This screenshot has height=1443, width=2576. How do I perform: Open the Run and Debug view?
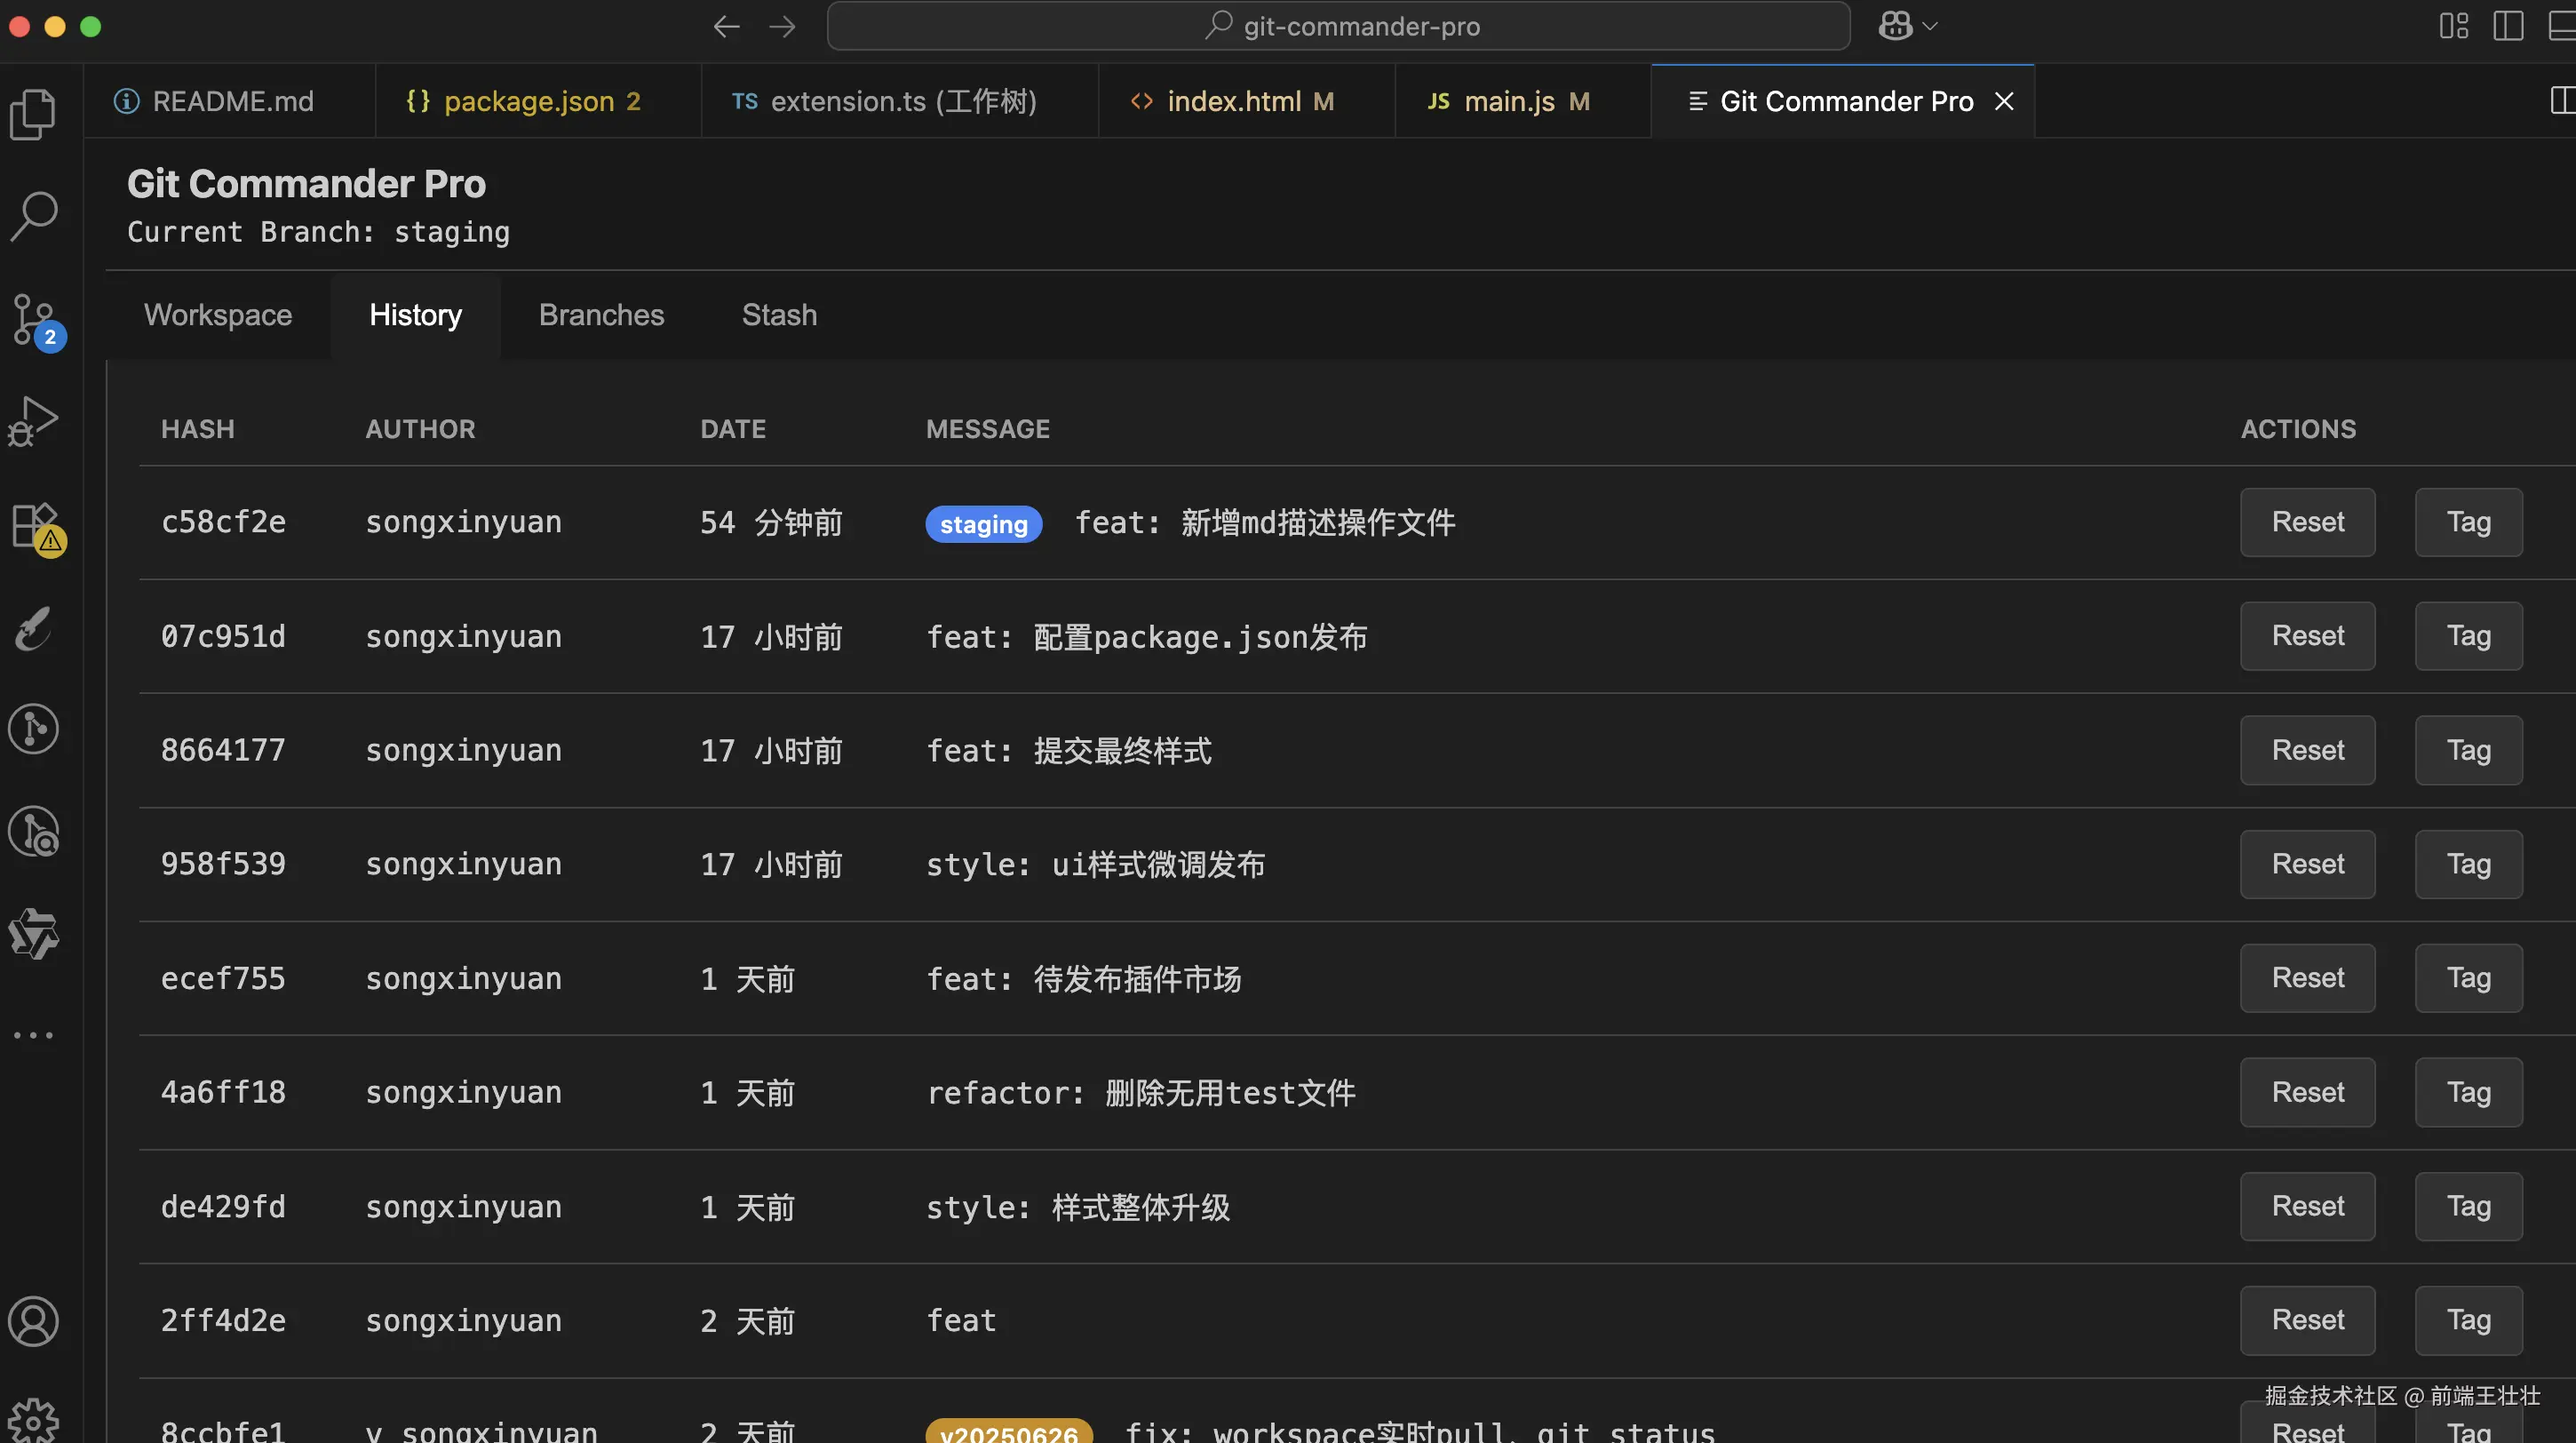(33, 421)
